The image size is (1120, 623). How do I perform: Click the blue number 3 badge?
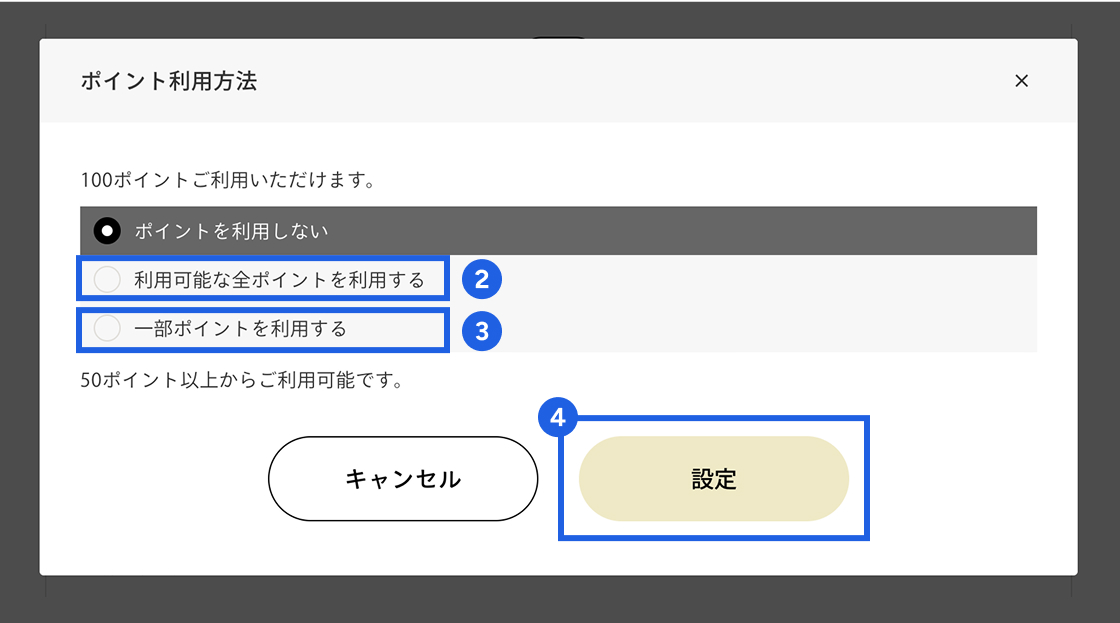pos(481,331)
